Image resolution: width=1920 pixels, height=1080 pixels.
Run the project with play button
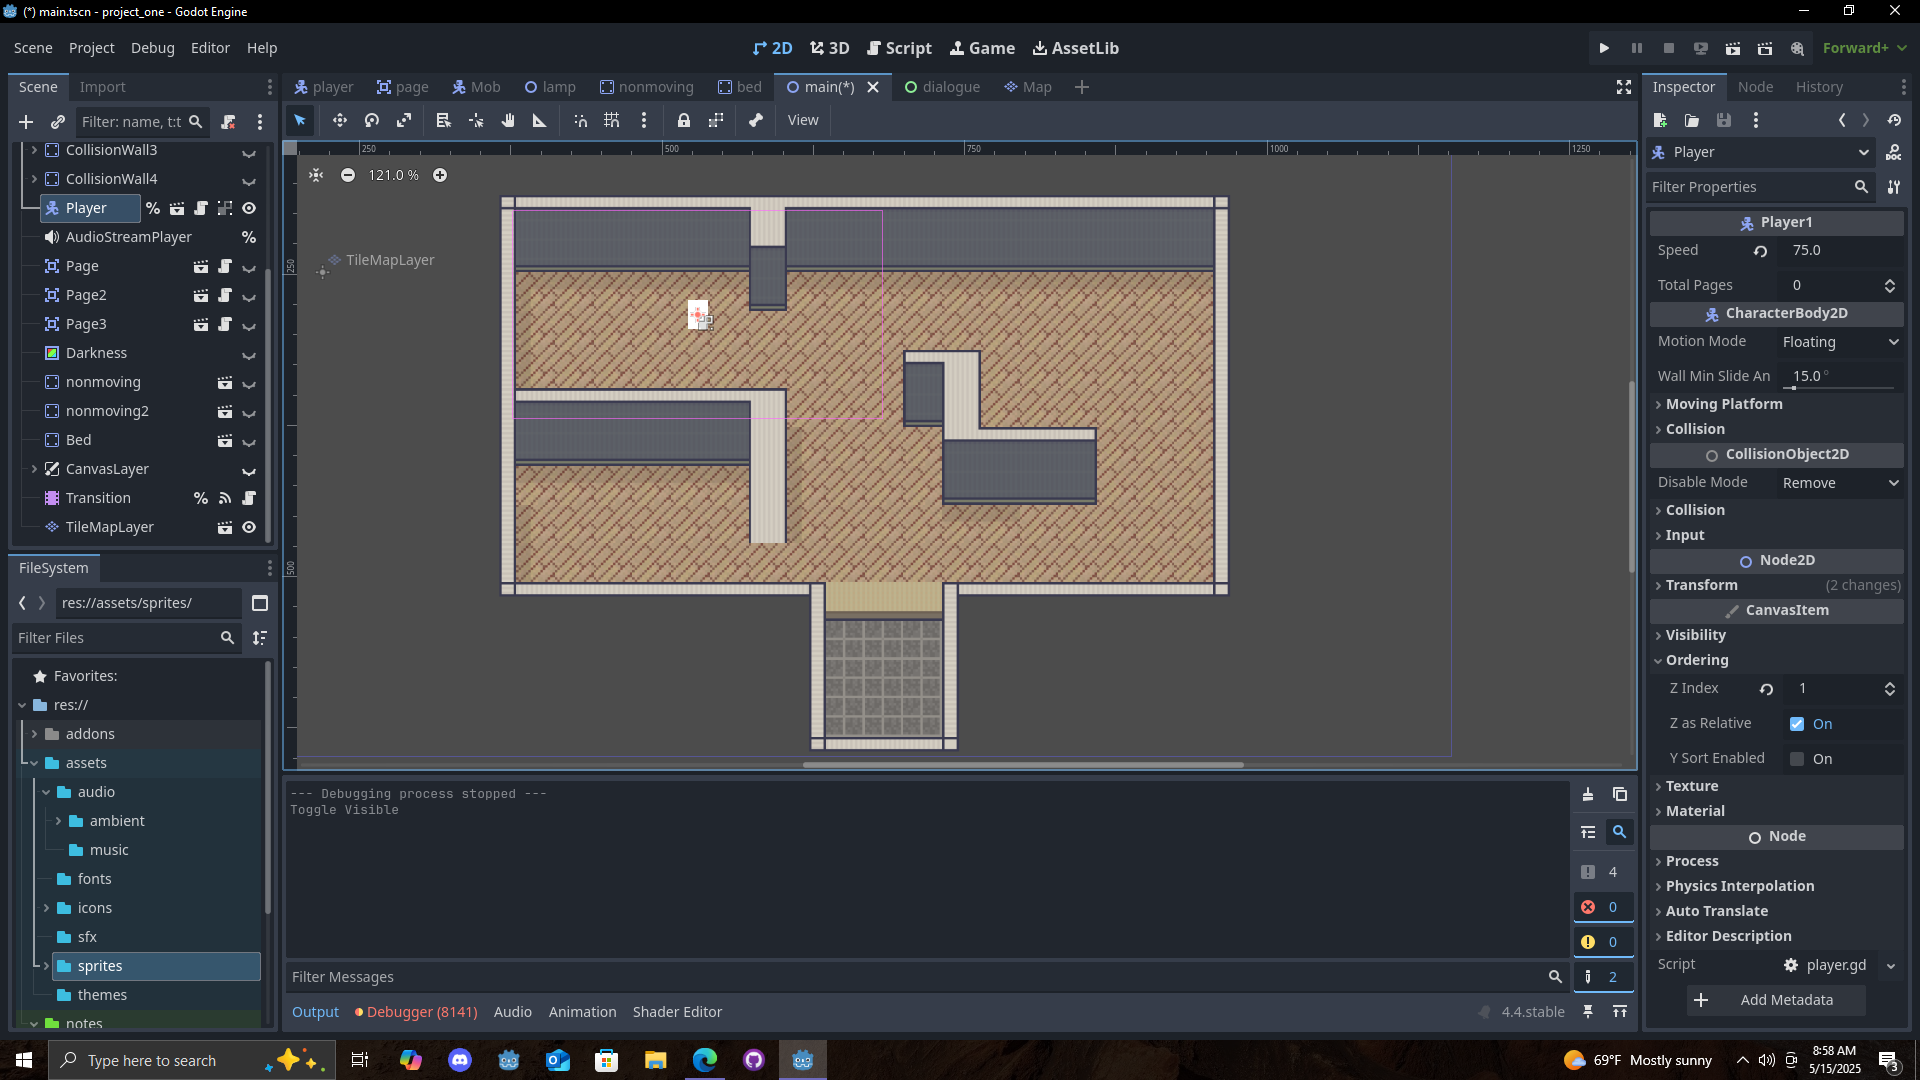(1604, 48)
